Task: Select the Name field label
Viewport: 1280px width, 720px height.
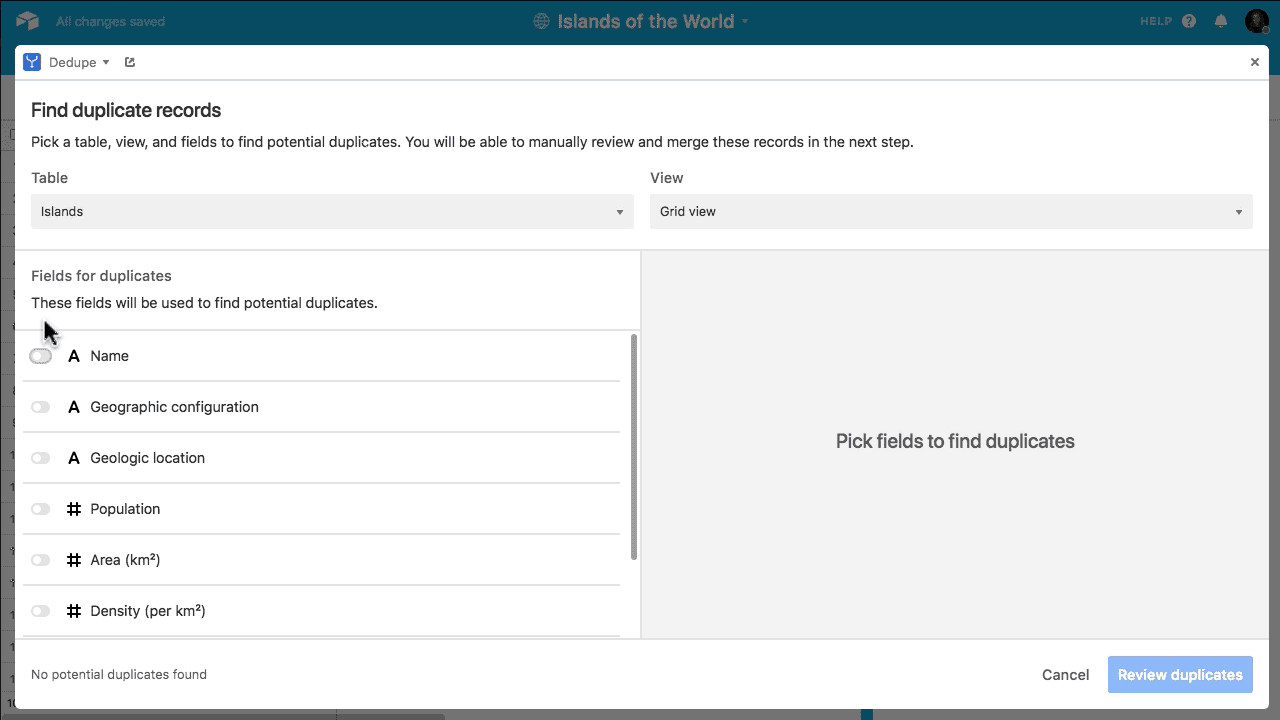Action: tap(109, 356)
